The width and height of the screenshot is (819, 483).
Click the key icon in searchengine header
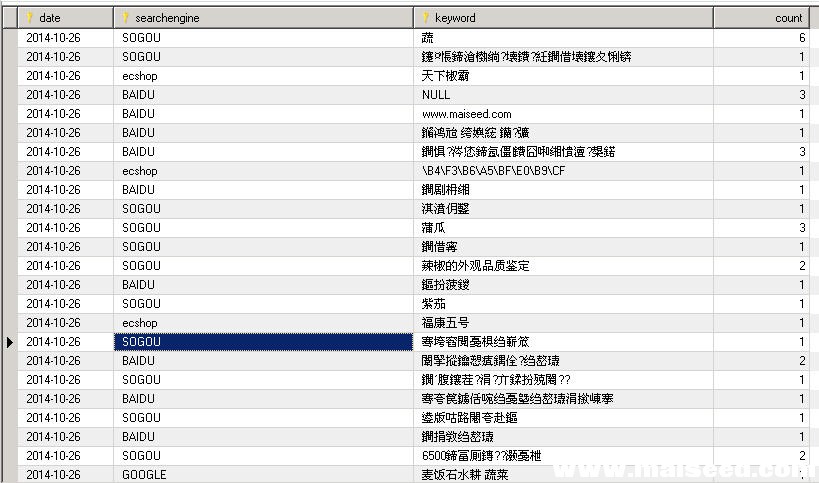click(126, 18)
